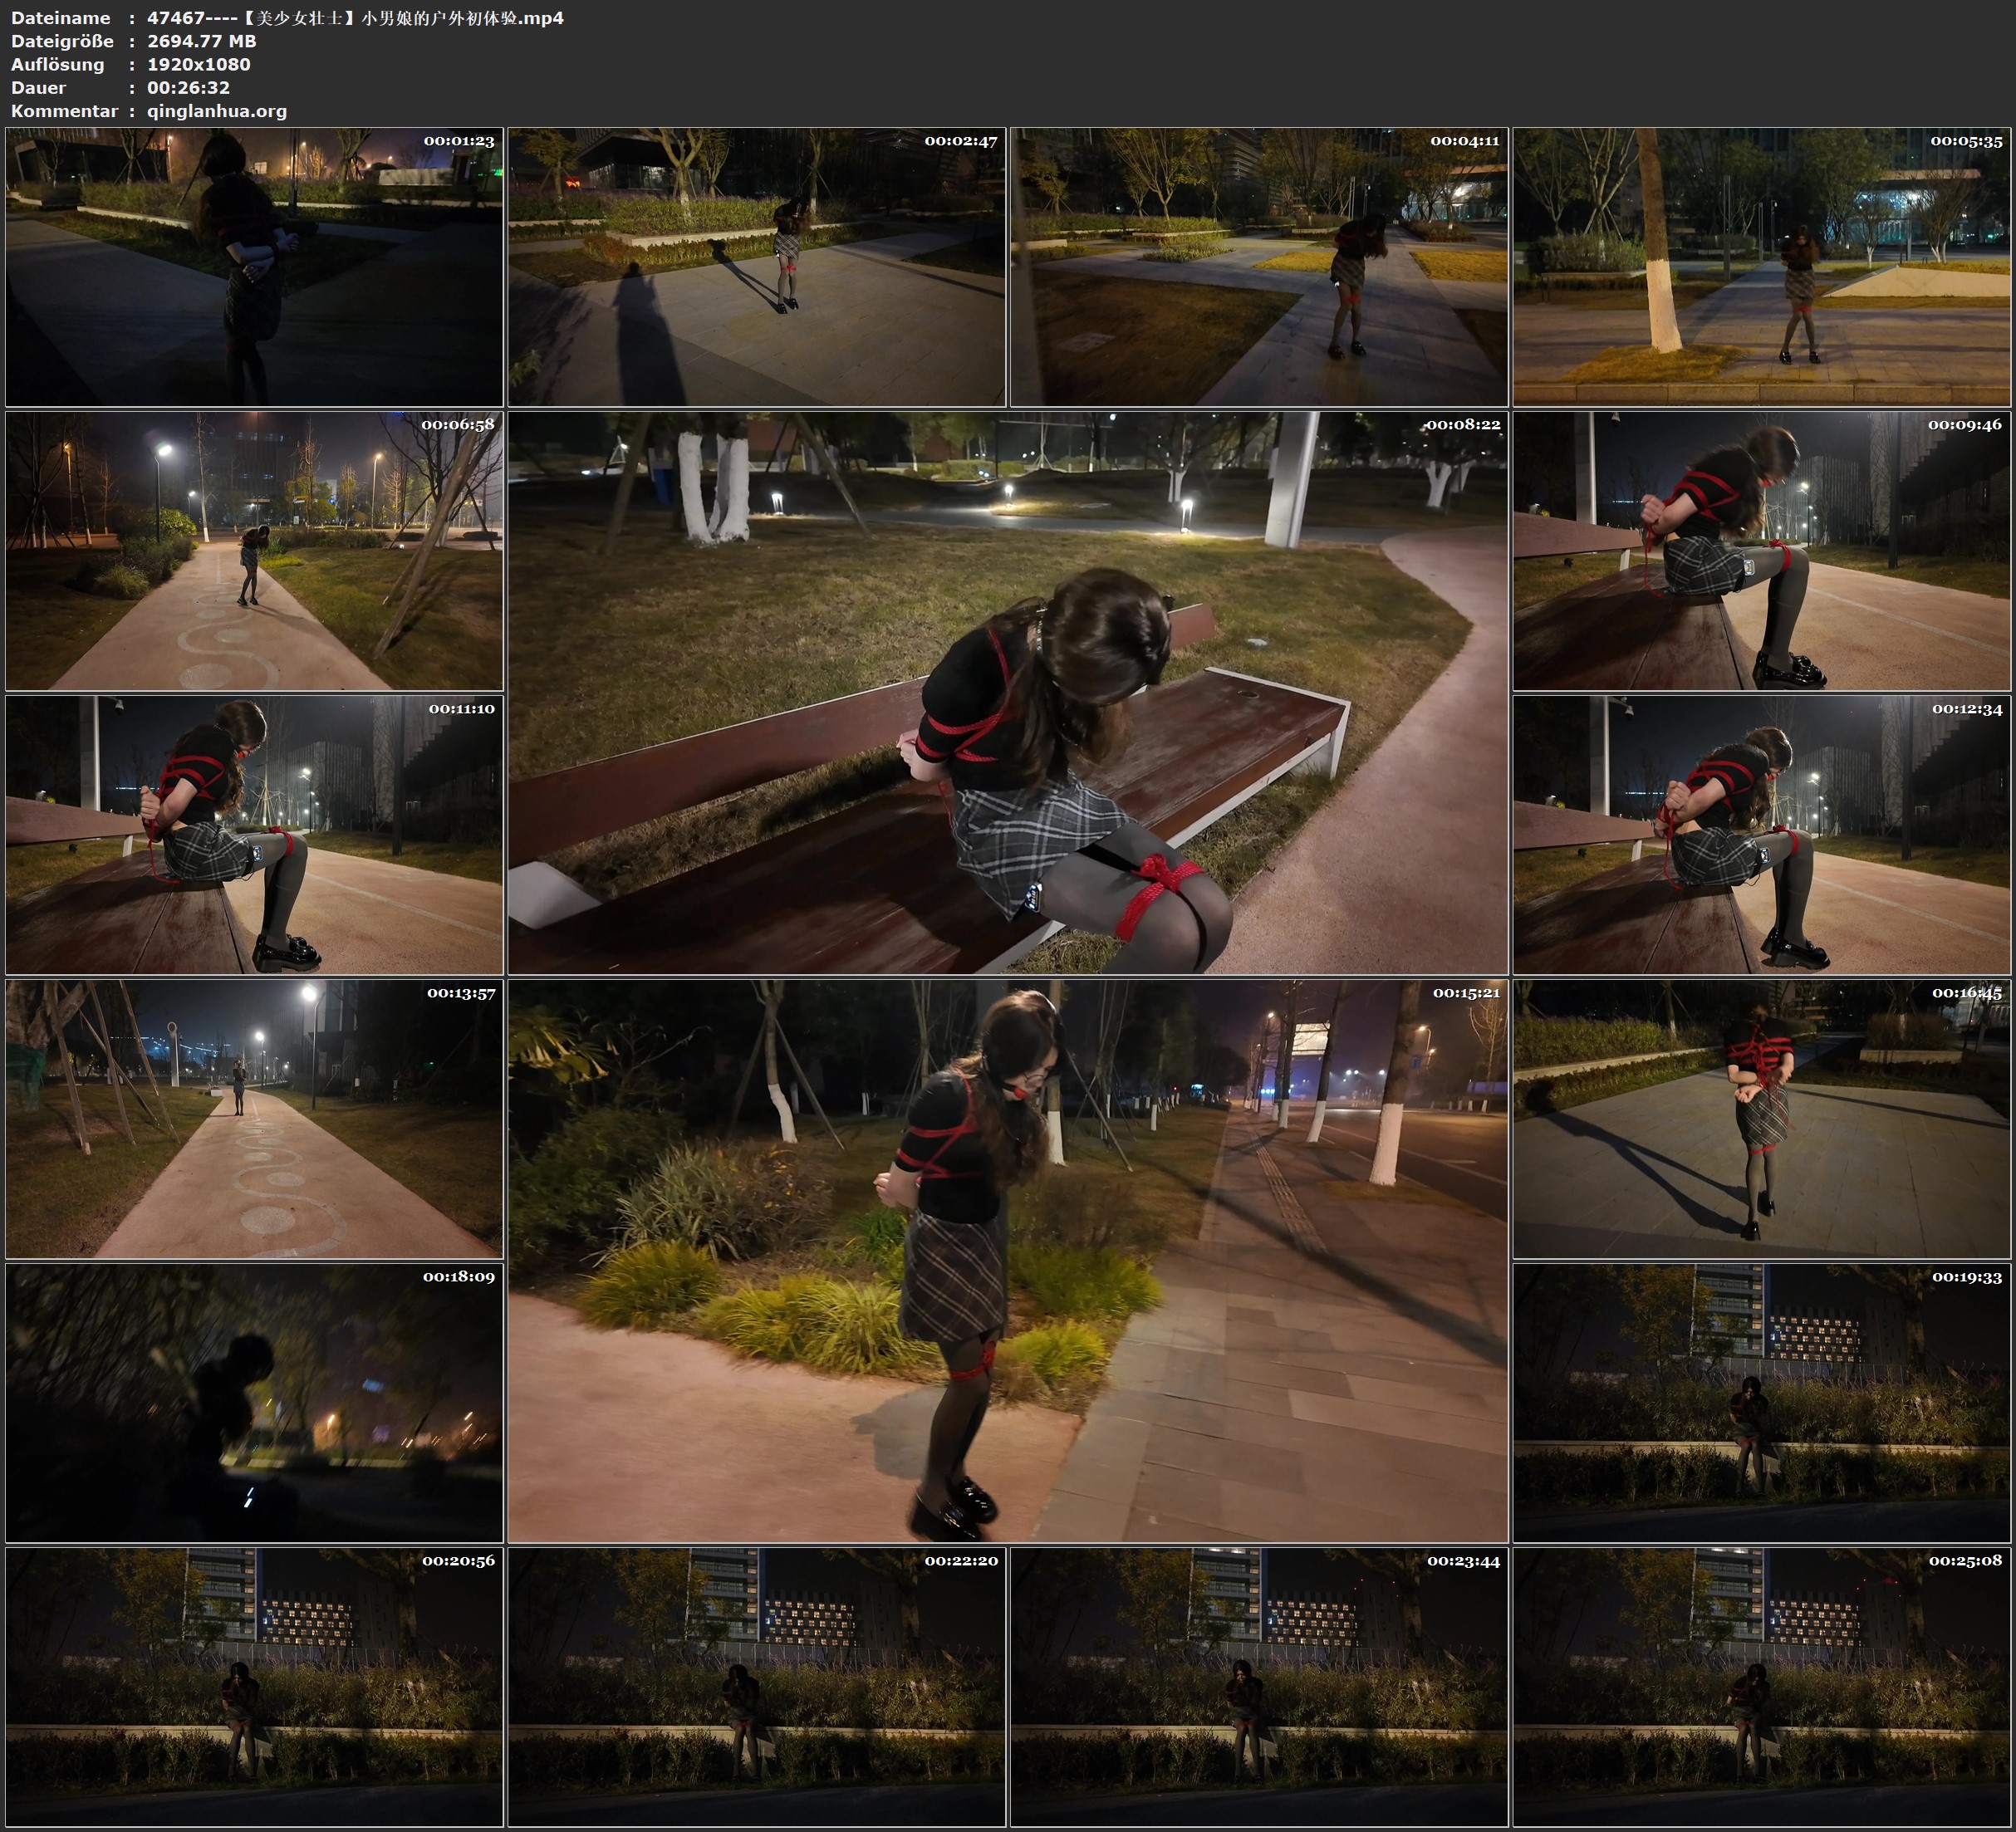2016x1832 pixels.
Task: Click the 00:05:35 preview frame
Action: click(1762, 266)
